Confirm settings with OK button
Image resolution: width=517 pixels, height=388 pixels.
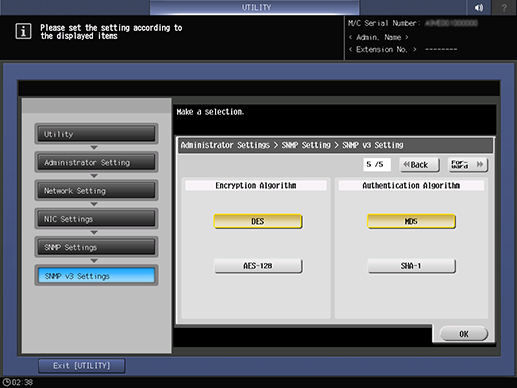464,334
